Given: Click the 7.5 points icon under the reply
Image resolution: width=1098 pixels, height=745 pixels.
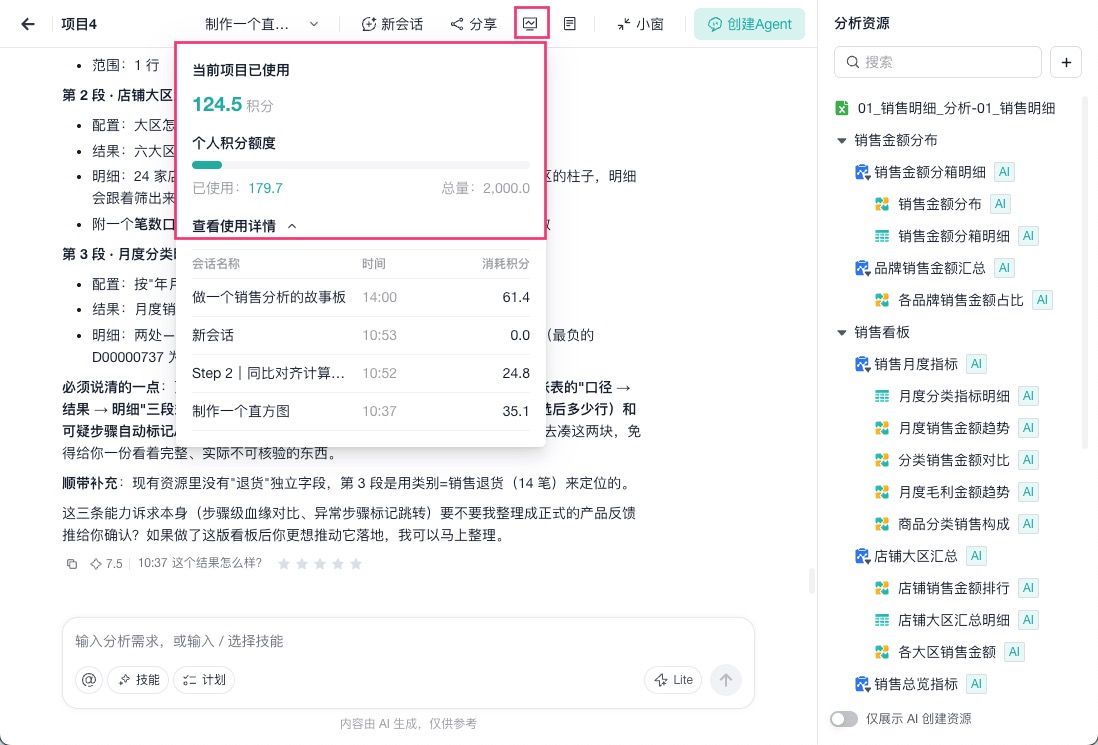Looking at the screenshot, I should 96,564.
